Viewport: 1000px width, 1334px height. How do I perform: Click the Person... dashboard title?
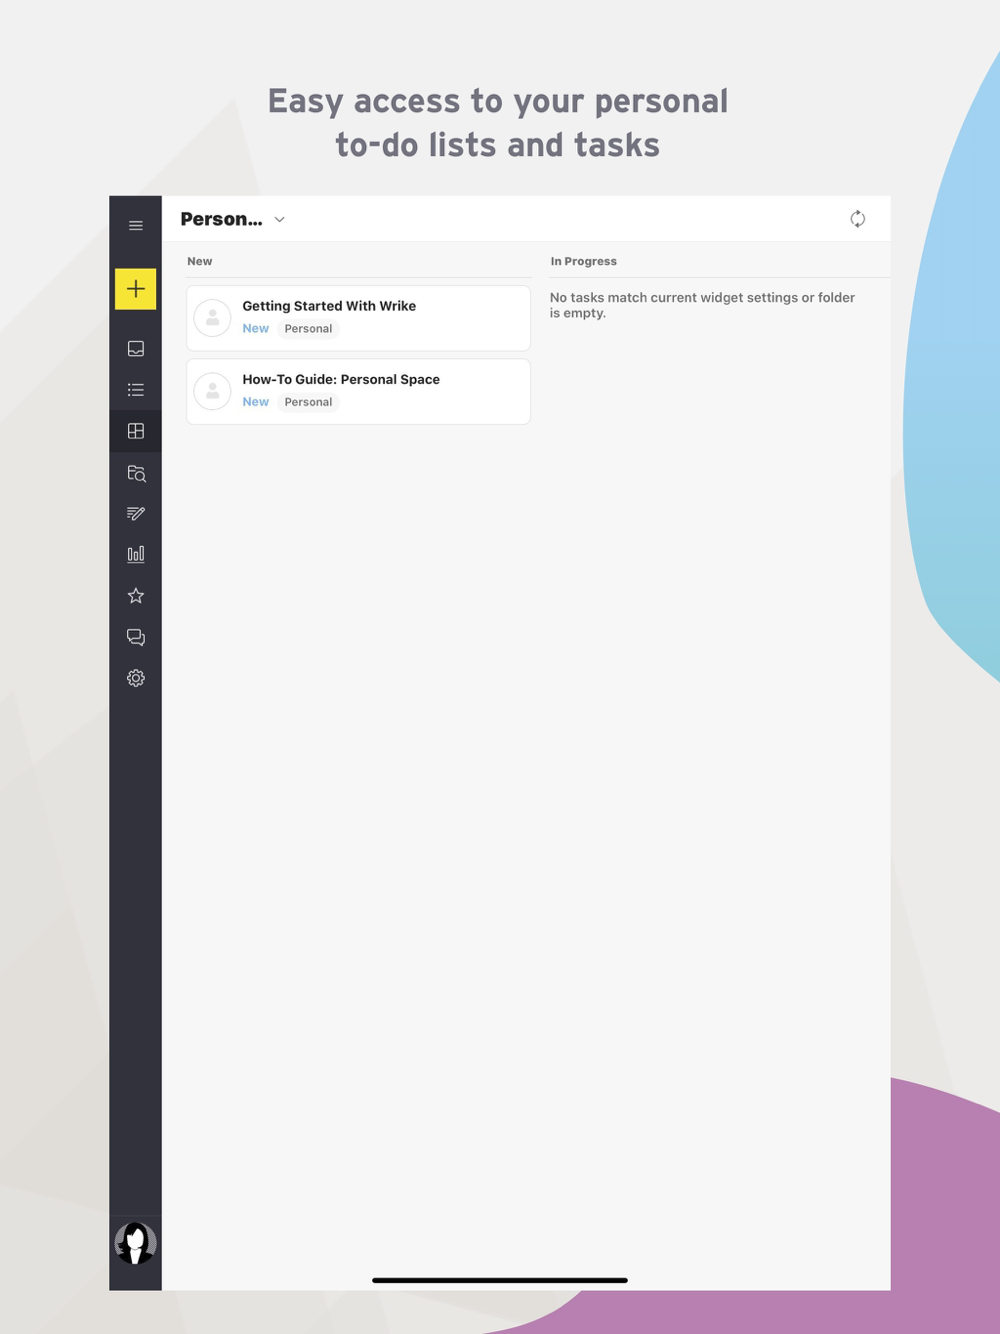[x=221, y=219]
